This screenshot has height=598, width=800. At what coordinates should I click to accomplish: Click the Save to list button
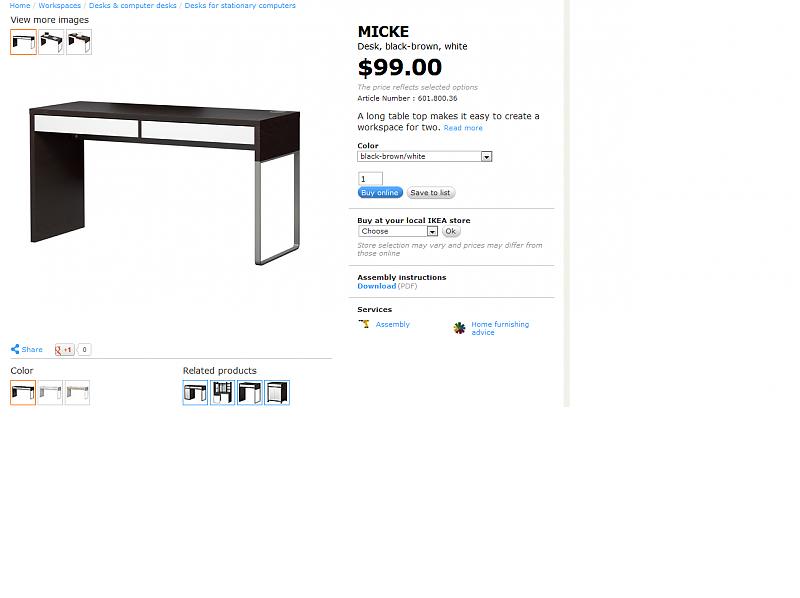click(x=431, y=193)
